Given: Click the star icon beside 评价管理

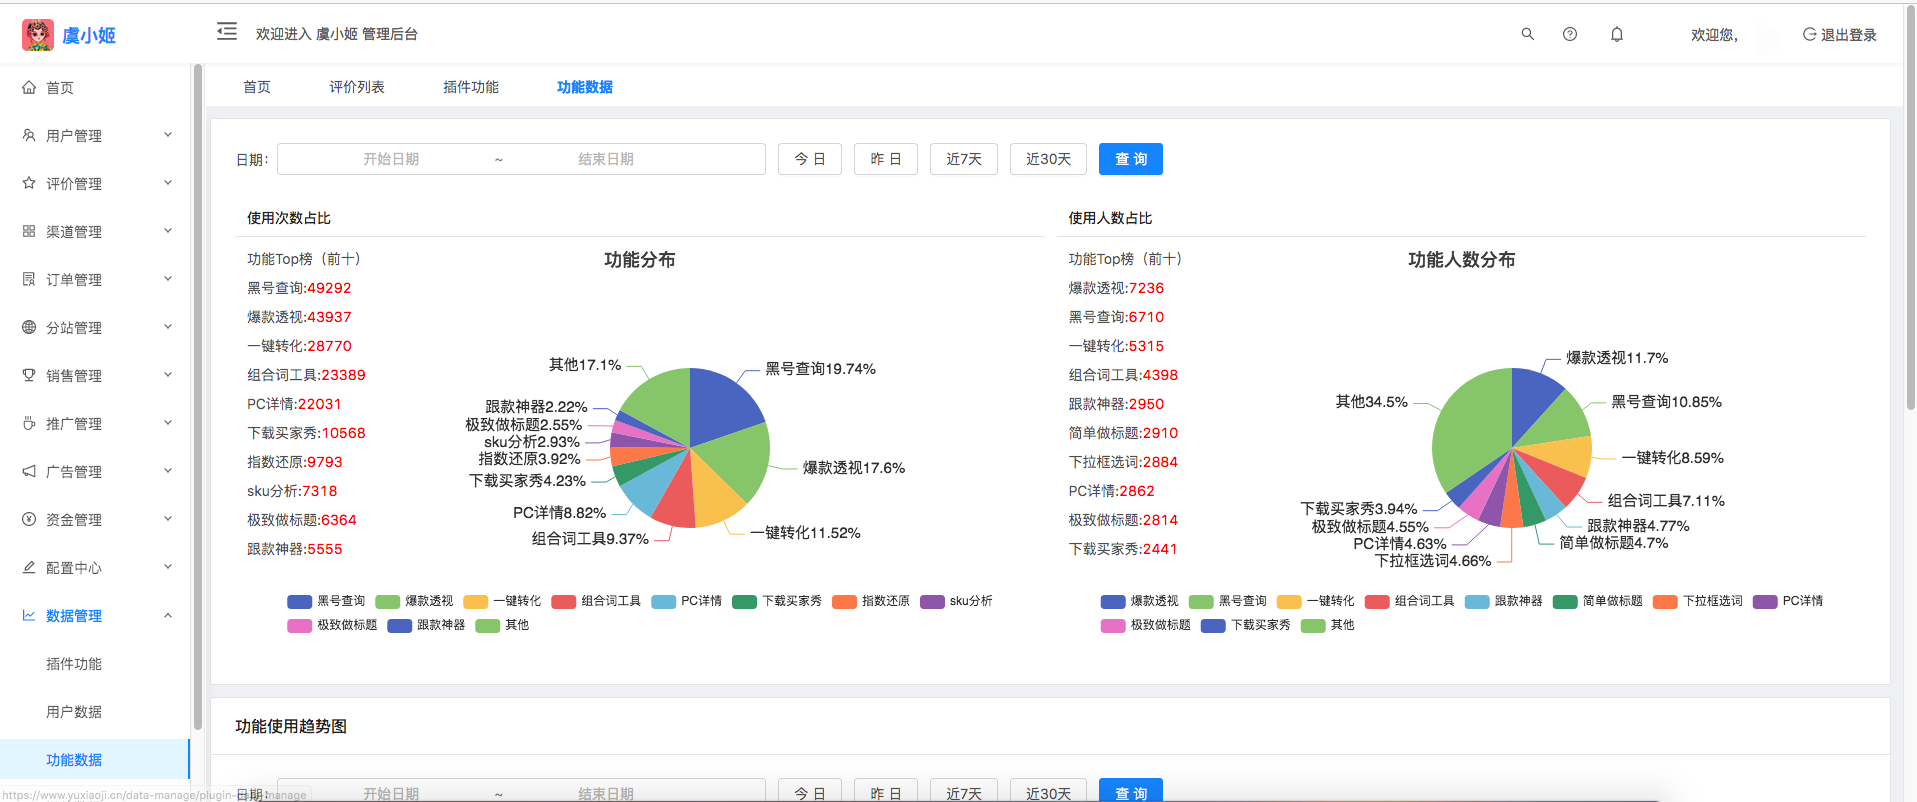Looking at the screenshot, I should (x=29, y=183).
